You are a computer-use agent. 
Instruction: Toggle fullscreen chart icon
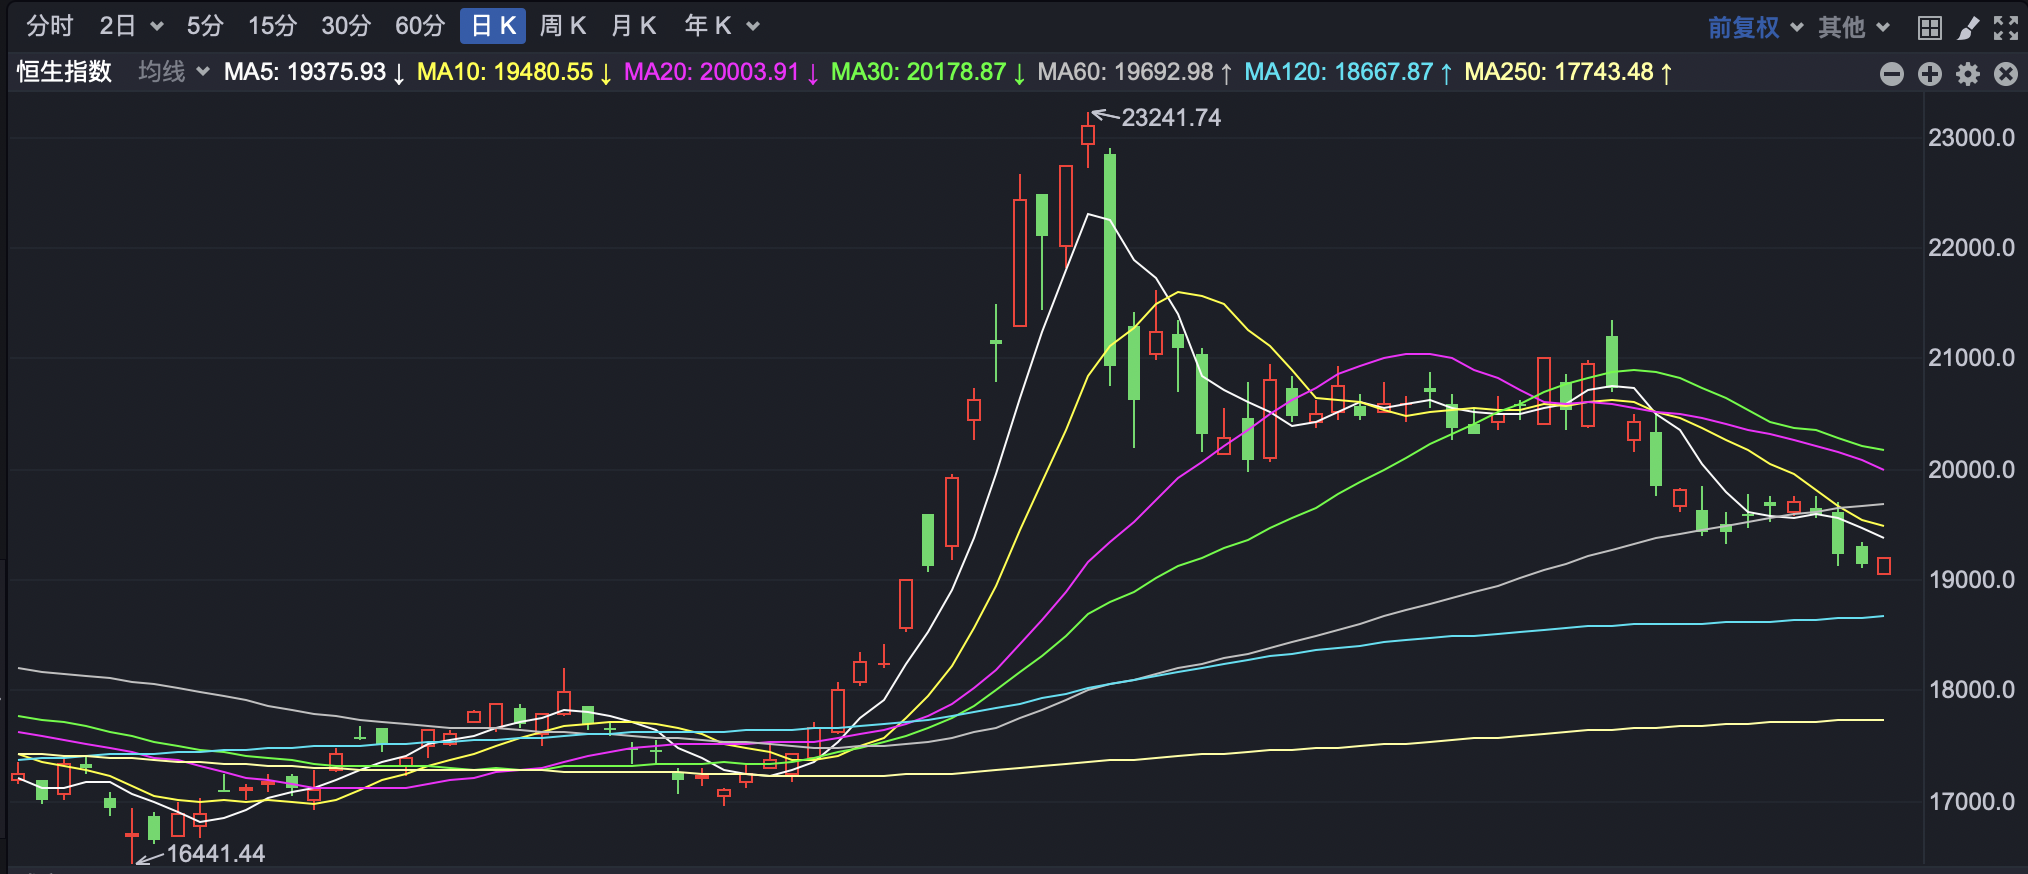pyautogui.click(x=2006, y=28)
